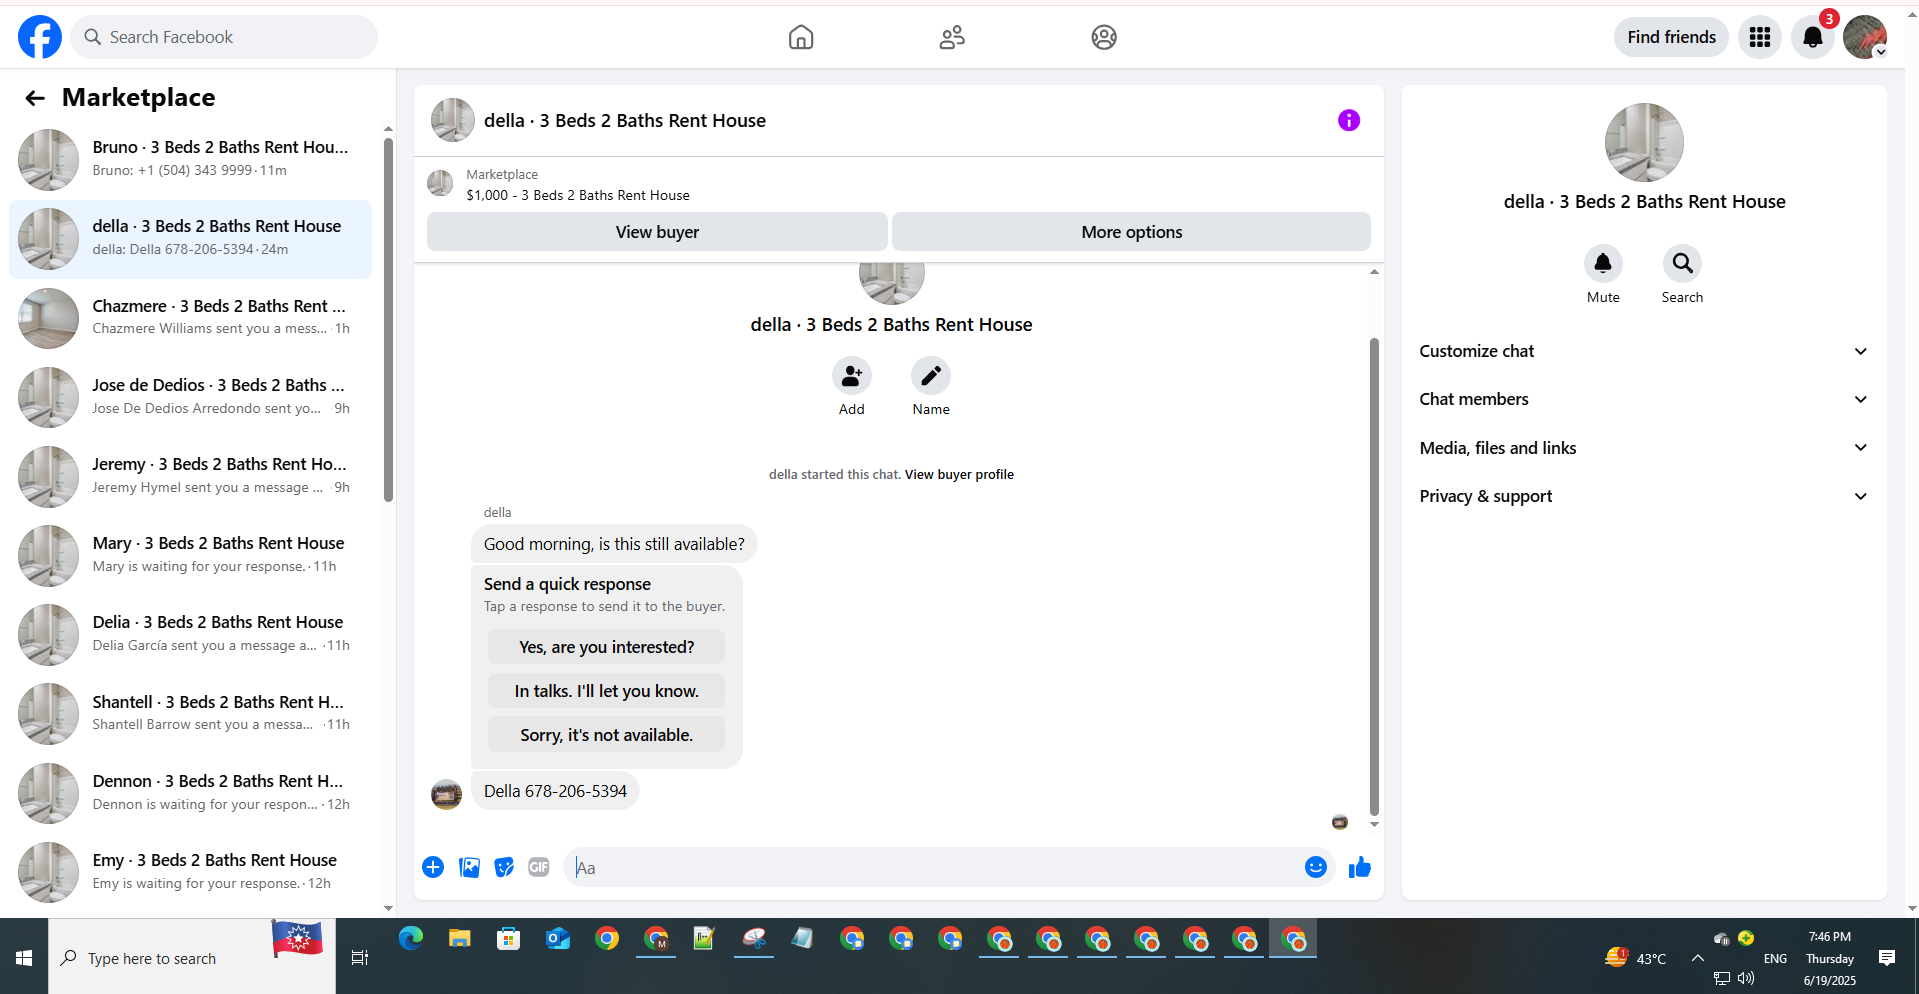Send quick reply "Yes, are you interested?"
The image size is (1919, 994).
click(x=606, y=647)
